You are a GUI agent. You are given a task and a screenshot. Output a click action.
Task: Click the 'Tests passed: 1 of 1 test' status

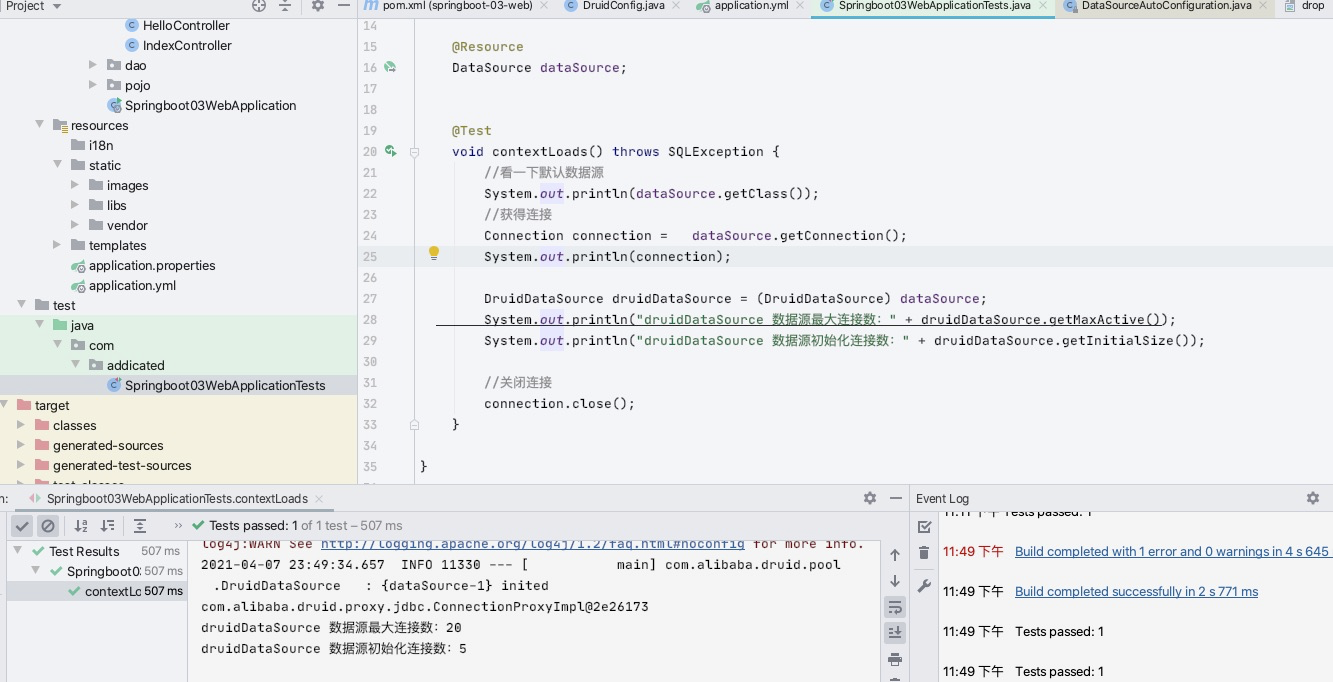(x=305, y=525)
